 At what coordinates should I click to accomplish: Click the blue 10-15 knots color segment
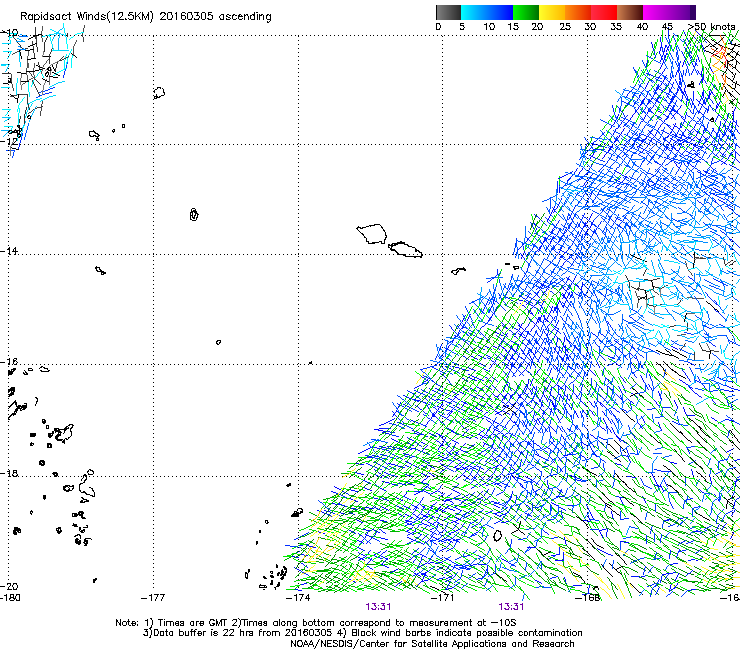coord(500,12)
